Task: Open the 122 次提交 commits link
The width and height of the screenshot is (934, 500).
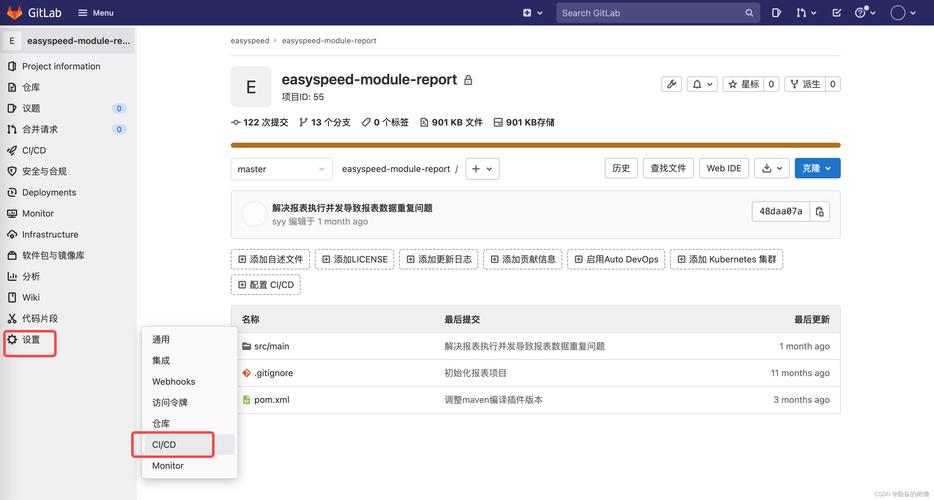Action: click(260, 122)
